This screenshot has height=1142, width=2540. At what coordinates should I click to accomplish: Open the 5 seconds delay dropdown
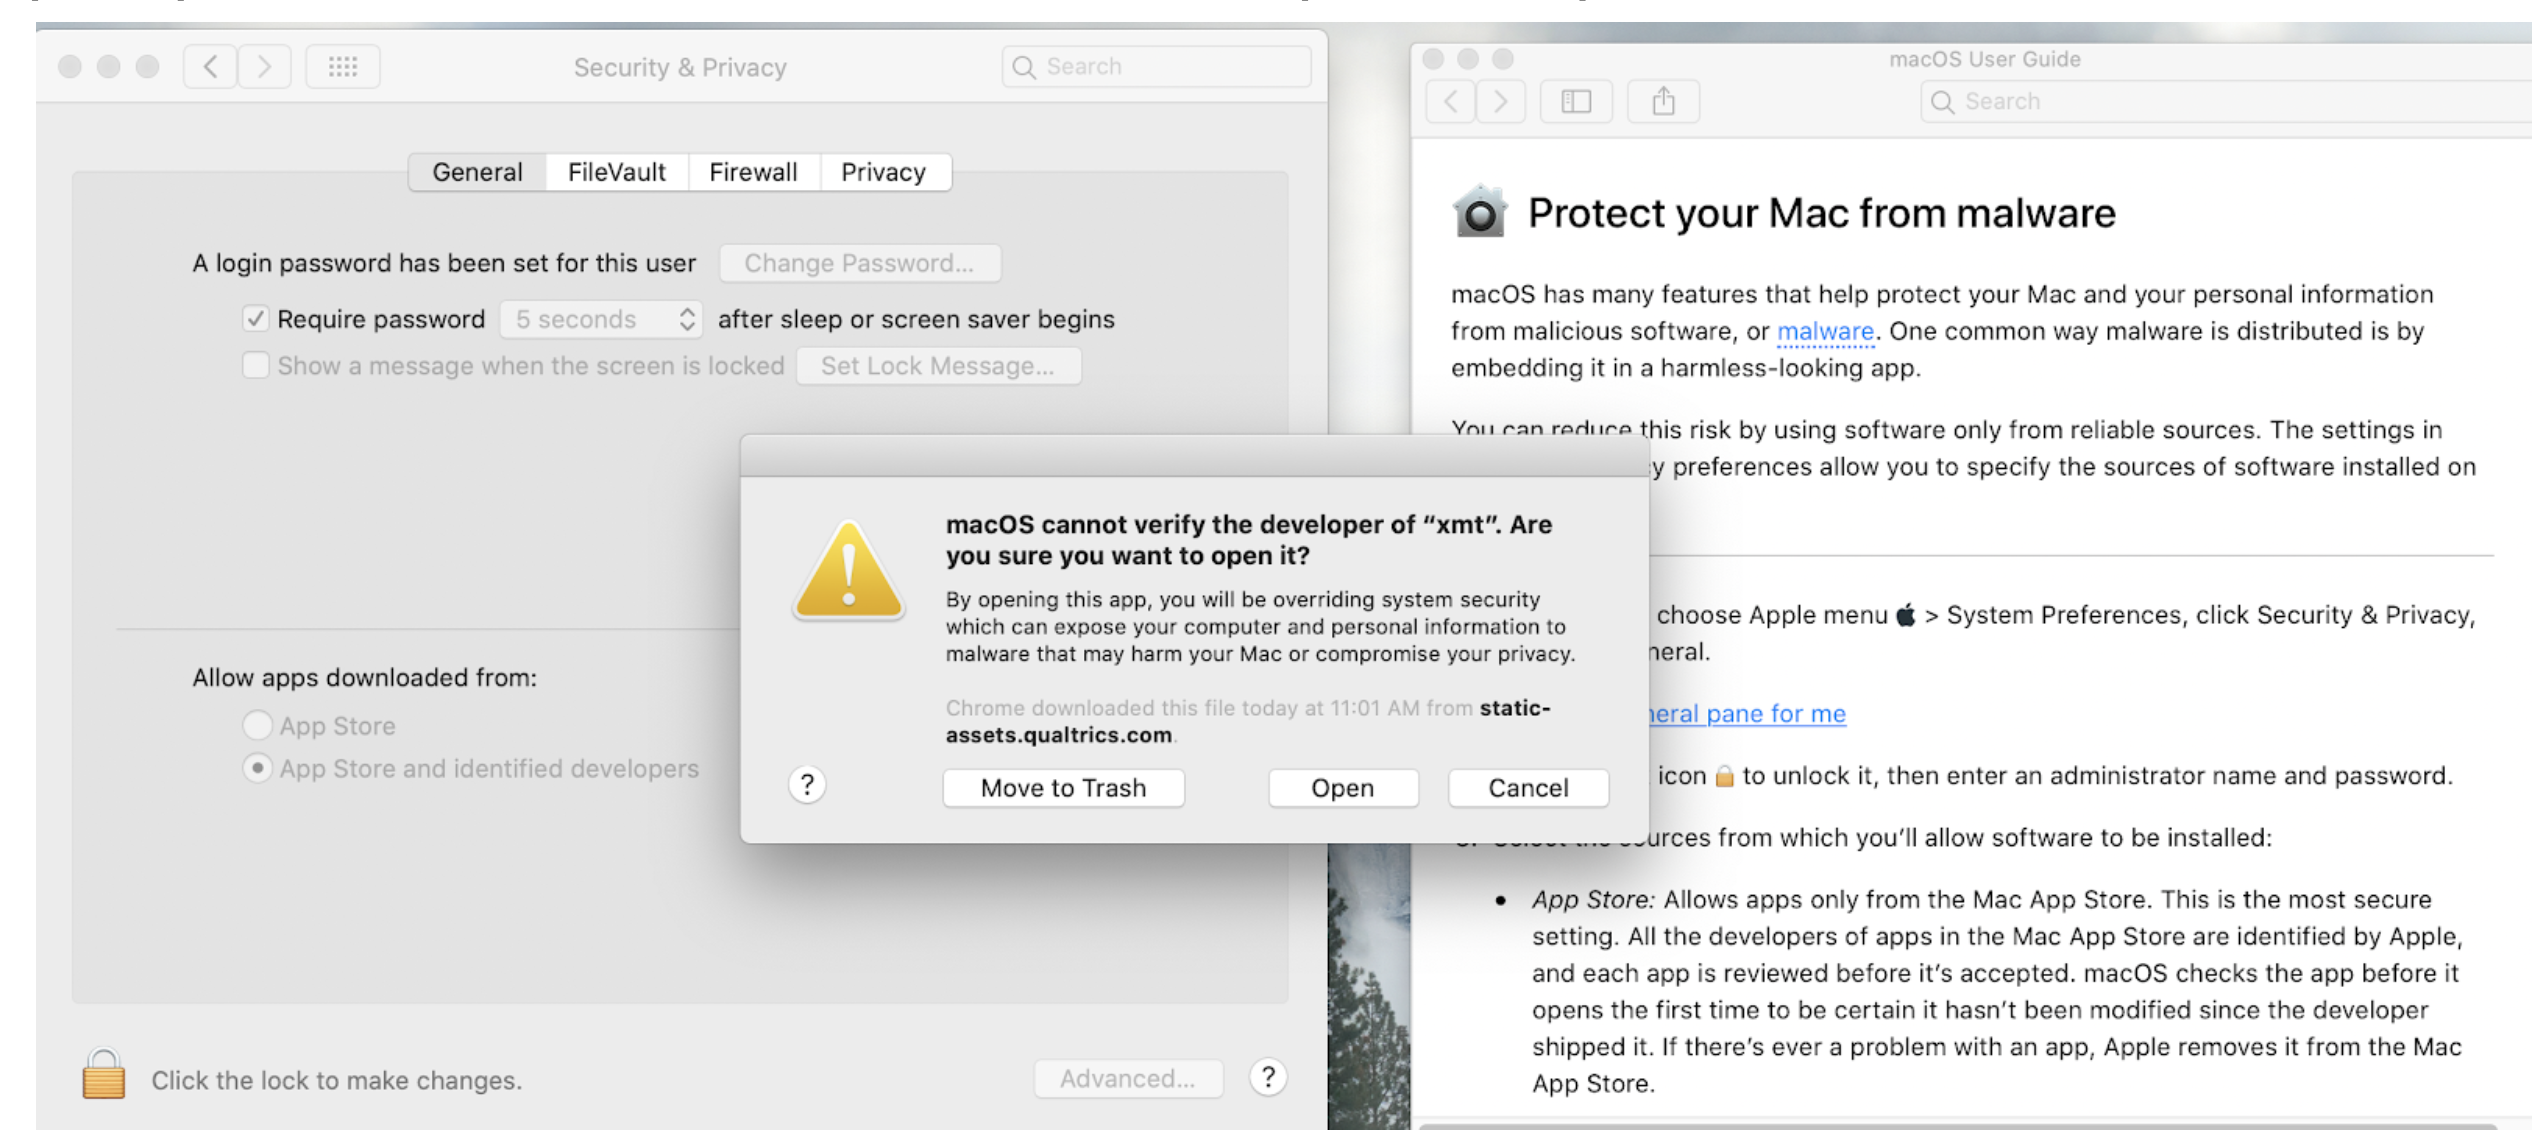coord(602,319)
